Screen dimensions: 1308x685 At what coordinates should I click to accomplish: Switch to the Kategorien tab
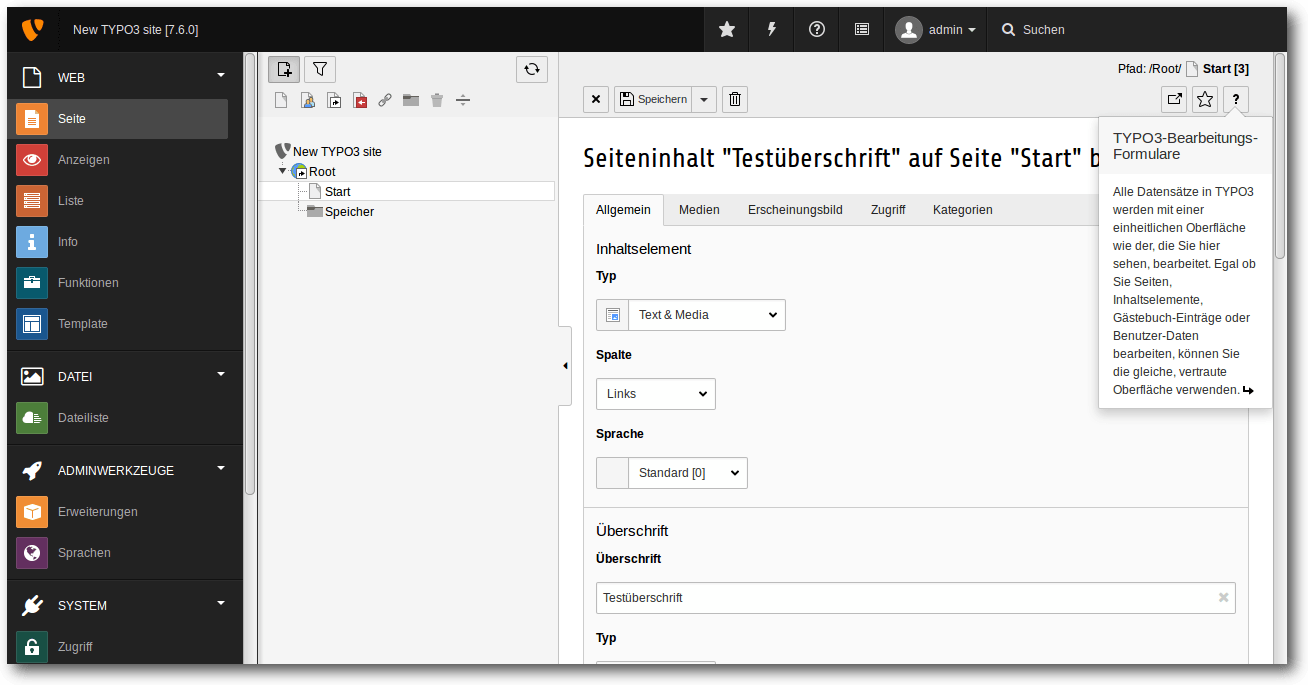click(x=963, y=210)
